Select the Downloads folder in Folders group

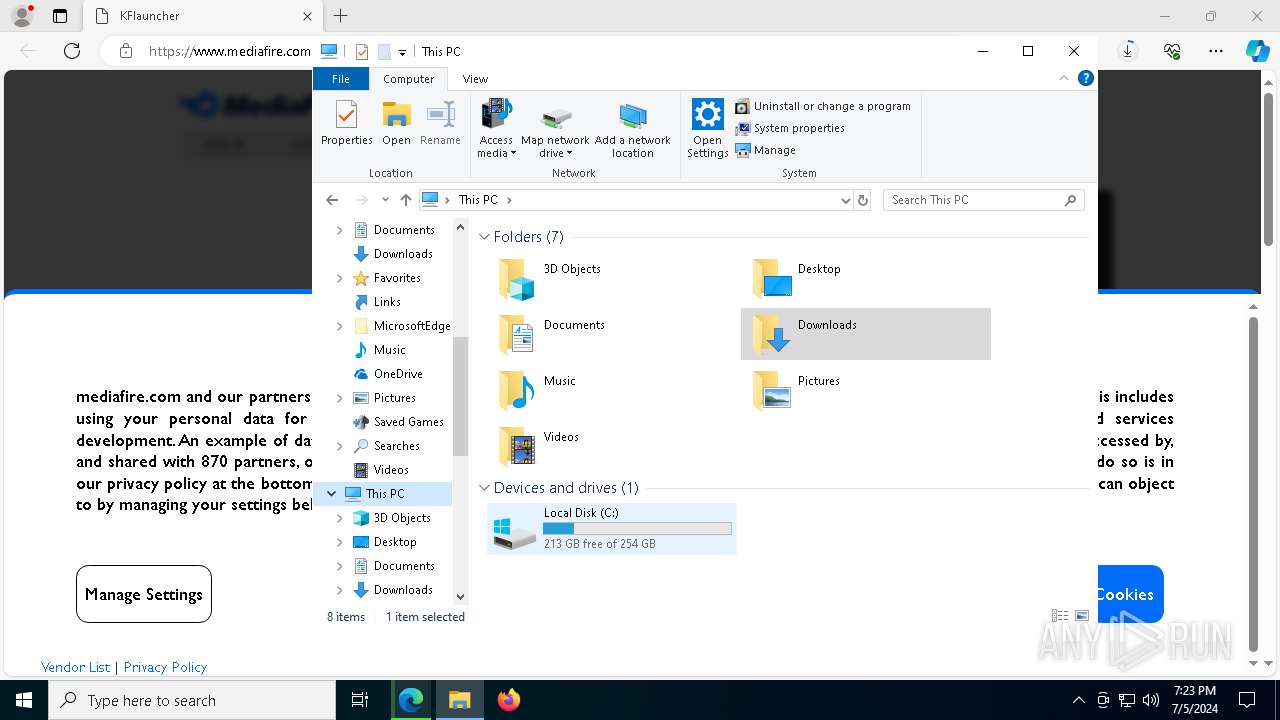(x=865, y=334)
